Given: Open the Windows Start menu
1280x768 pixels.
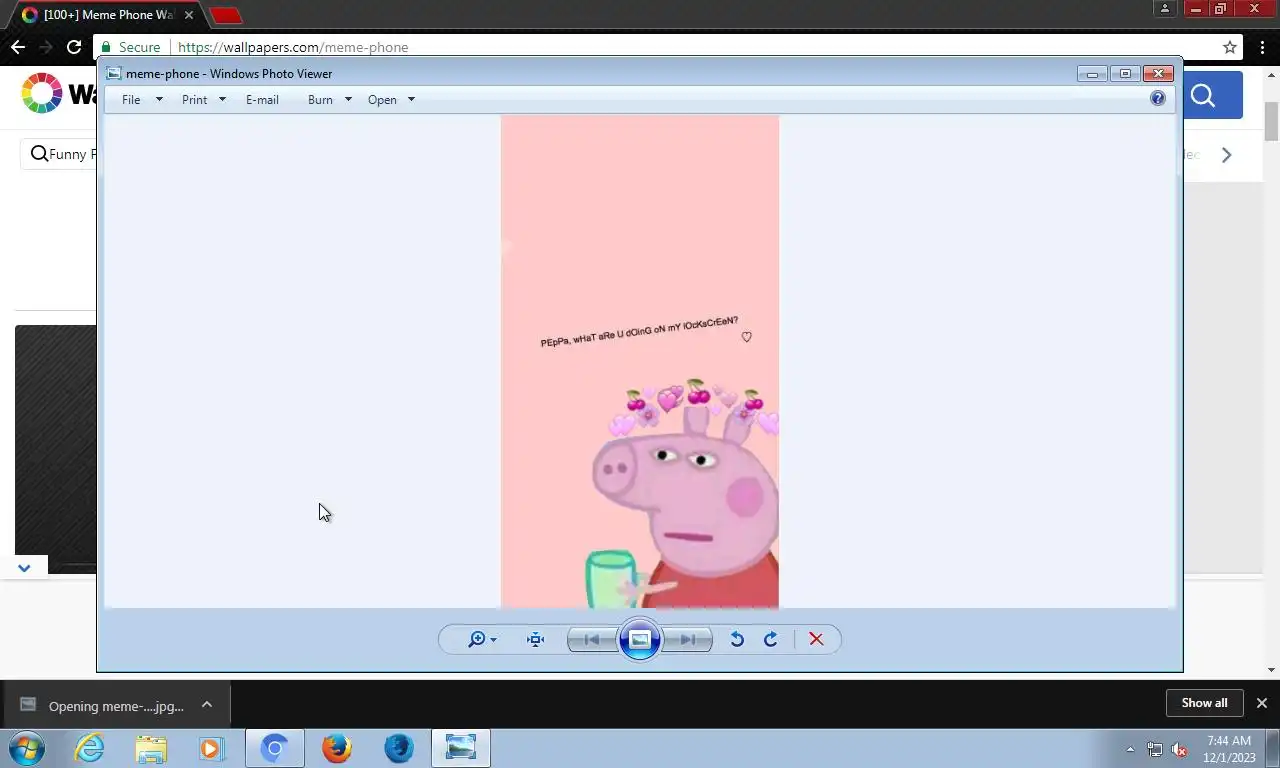Looking at the screenshot, I should click(x=27, y=748).
